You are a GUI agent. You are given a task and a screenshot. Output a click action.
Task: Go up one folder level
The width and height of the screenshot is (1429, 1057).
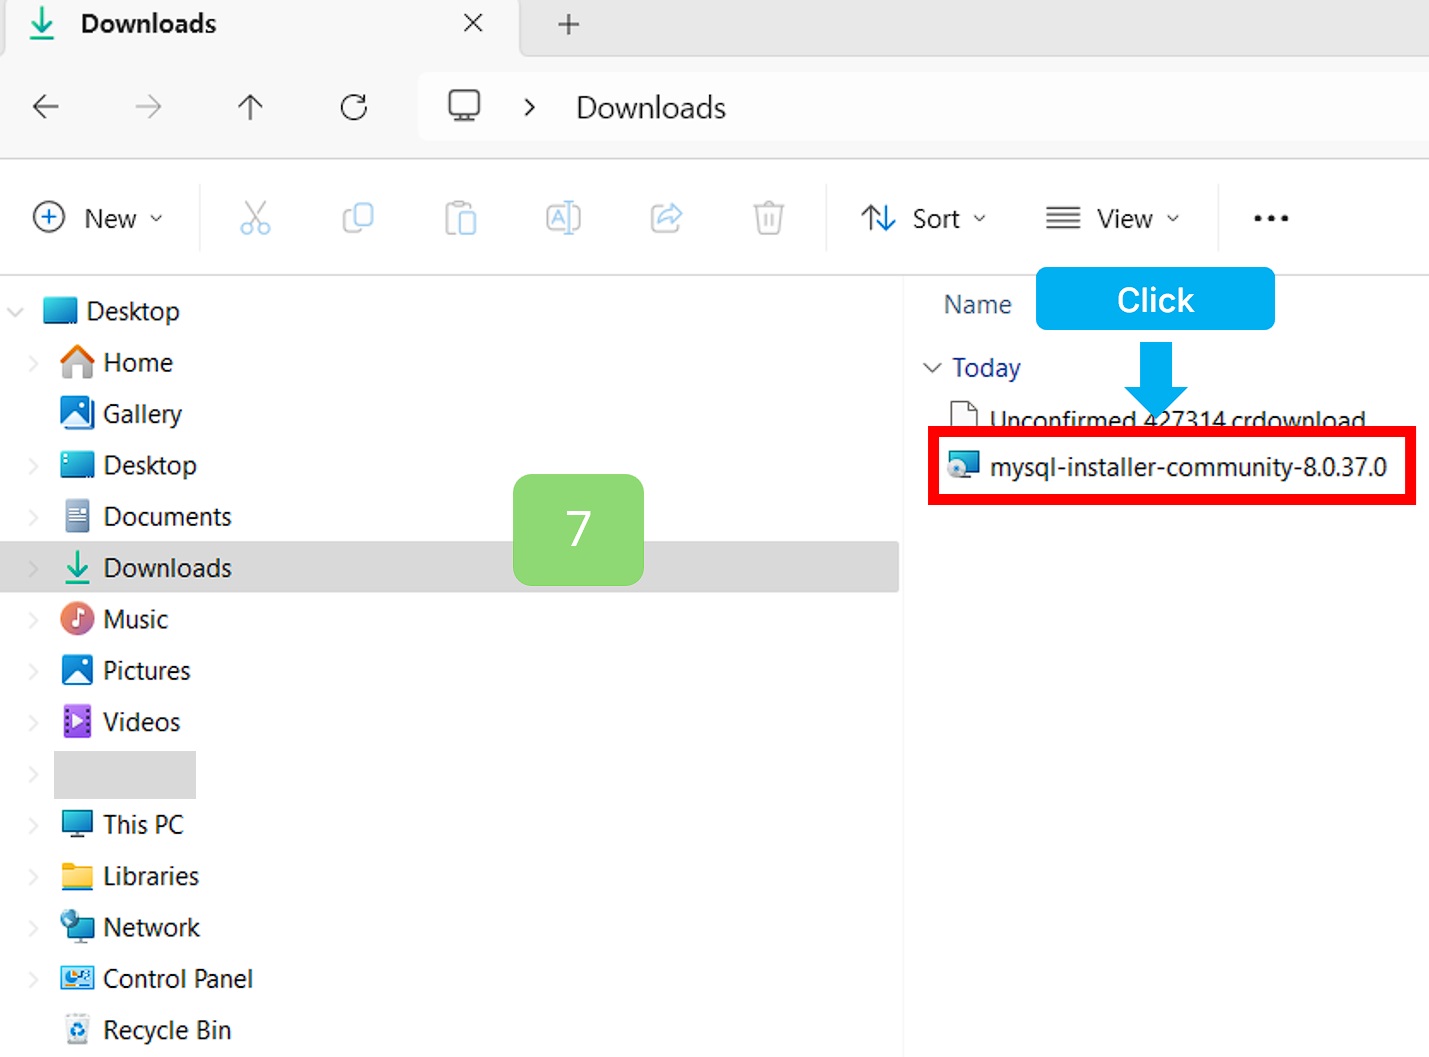point(250,106)
